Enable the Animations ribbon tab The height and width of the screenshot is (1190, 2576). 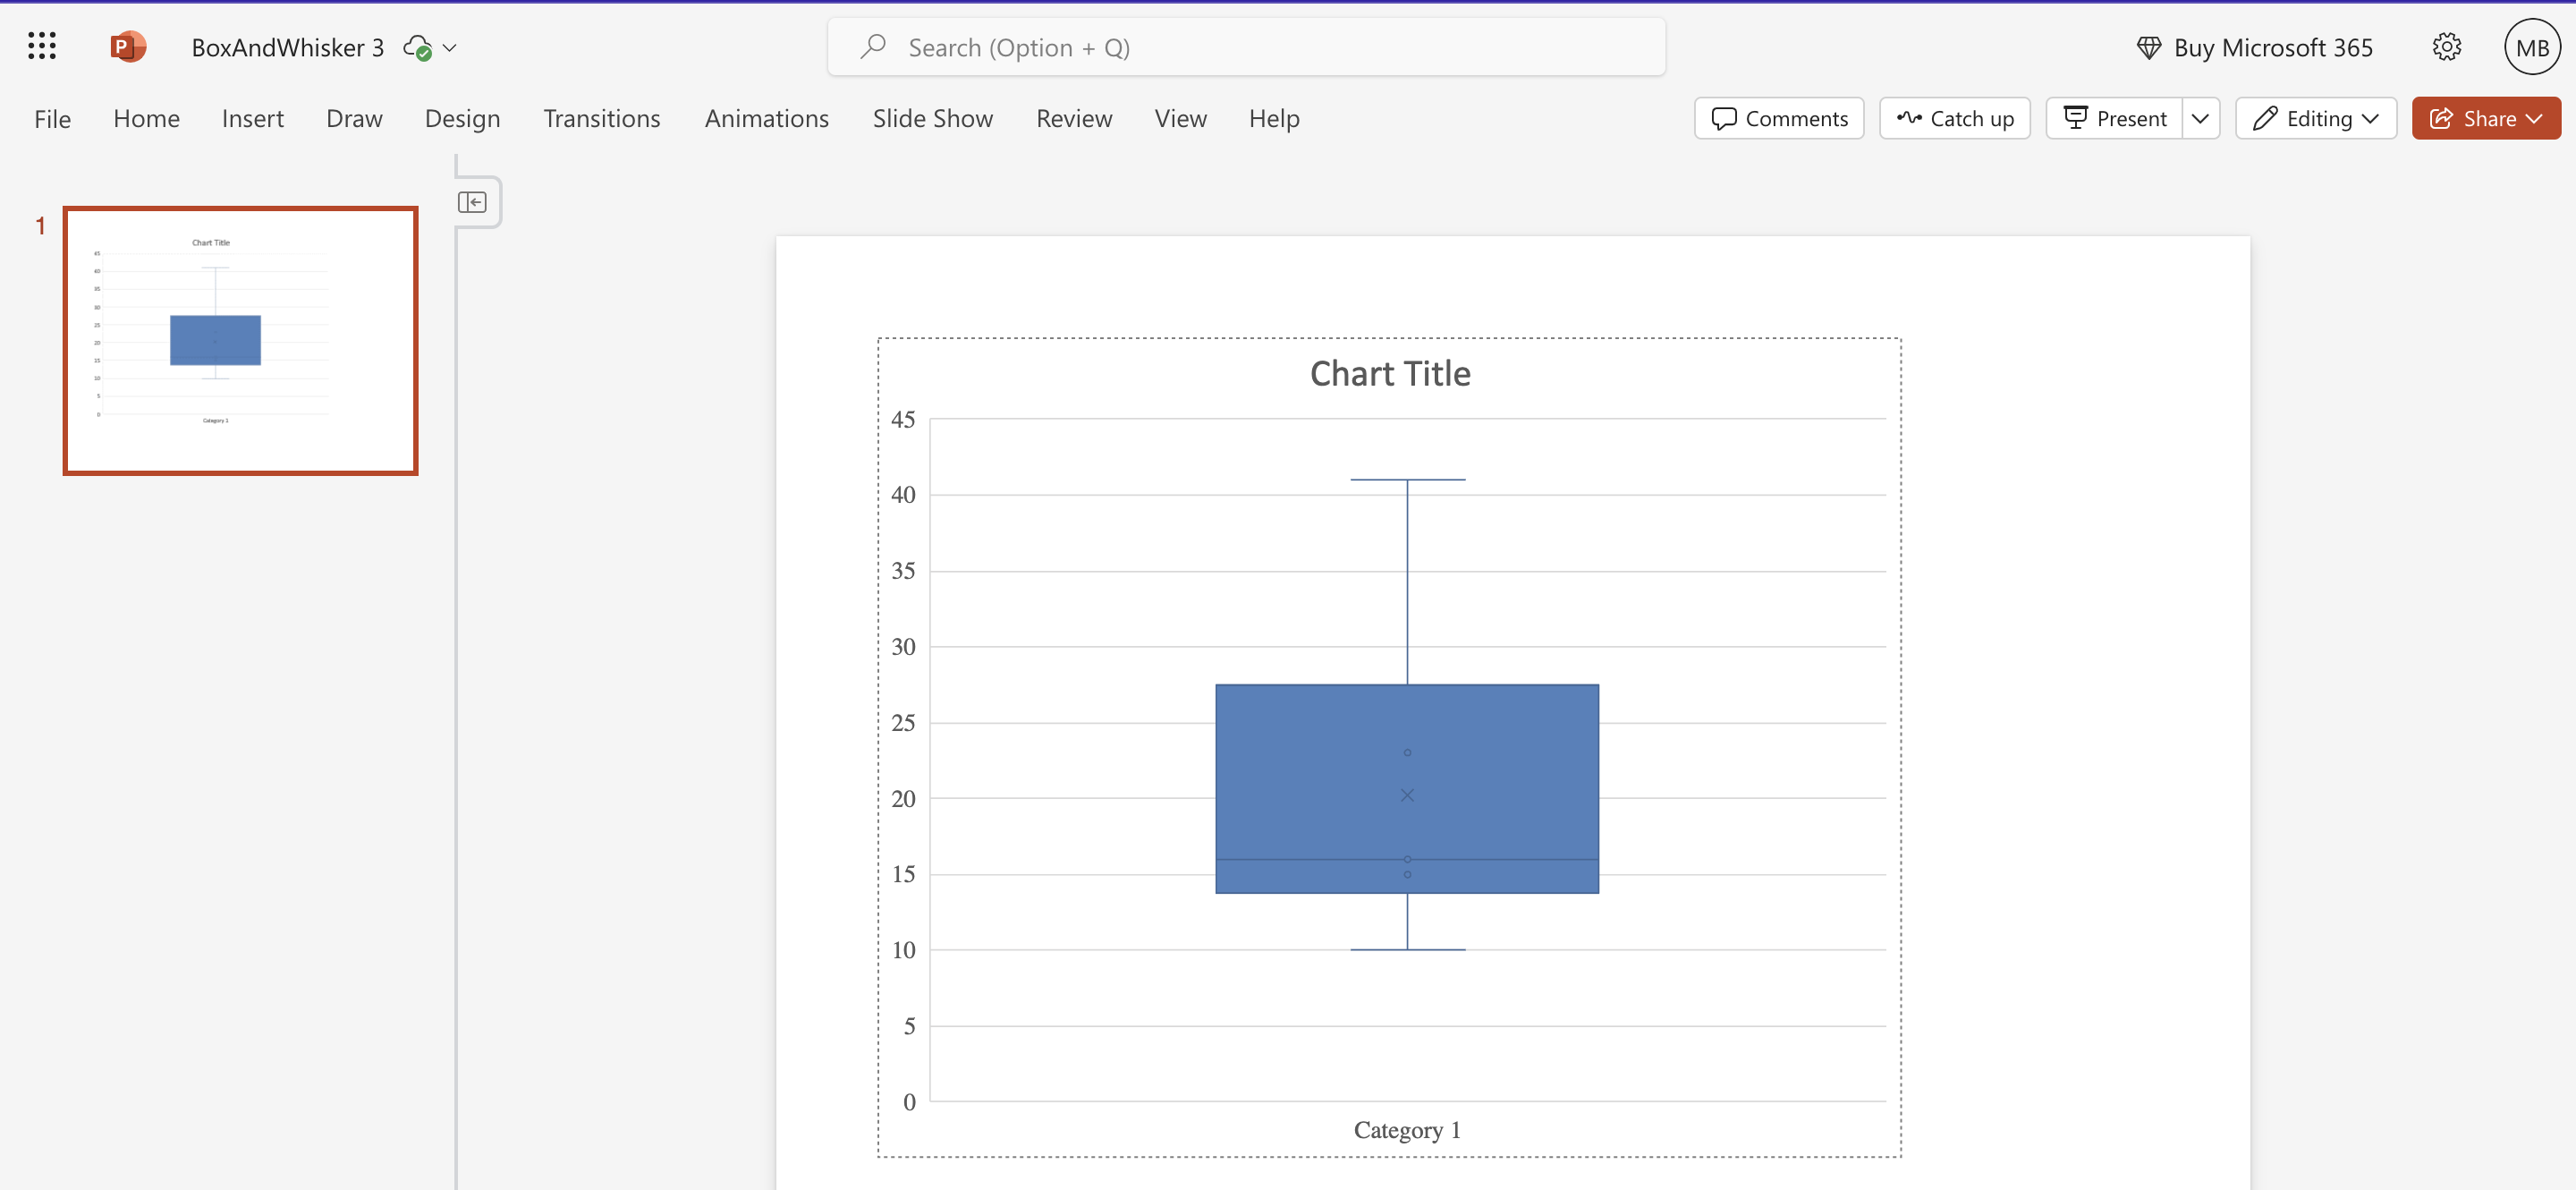[x=766, y=116]
